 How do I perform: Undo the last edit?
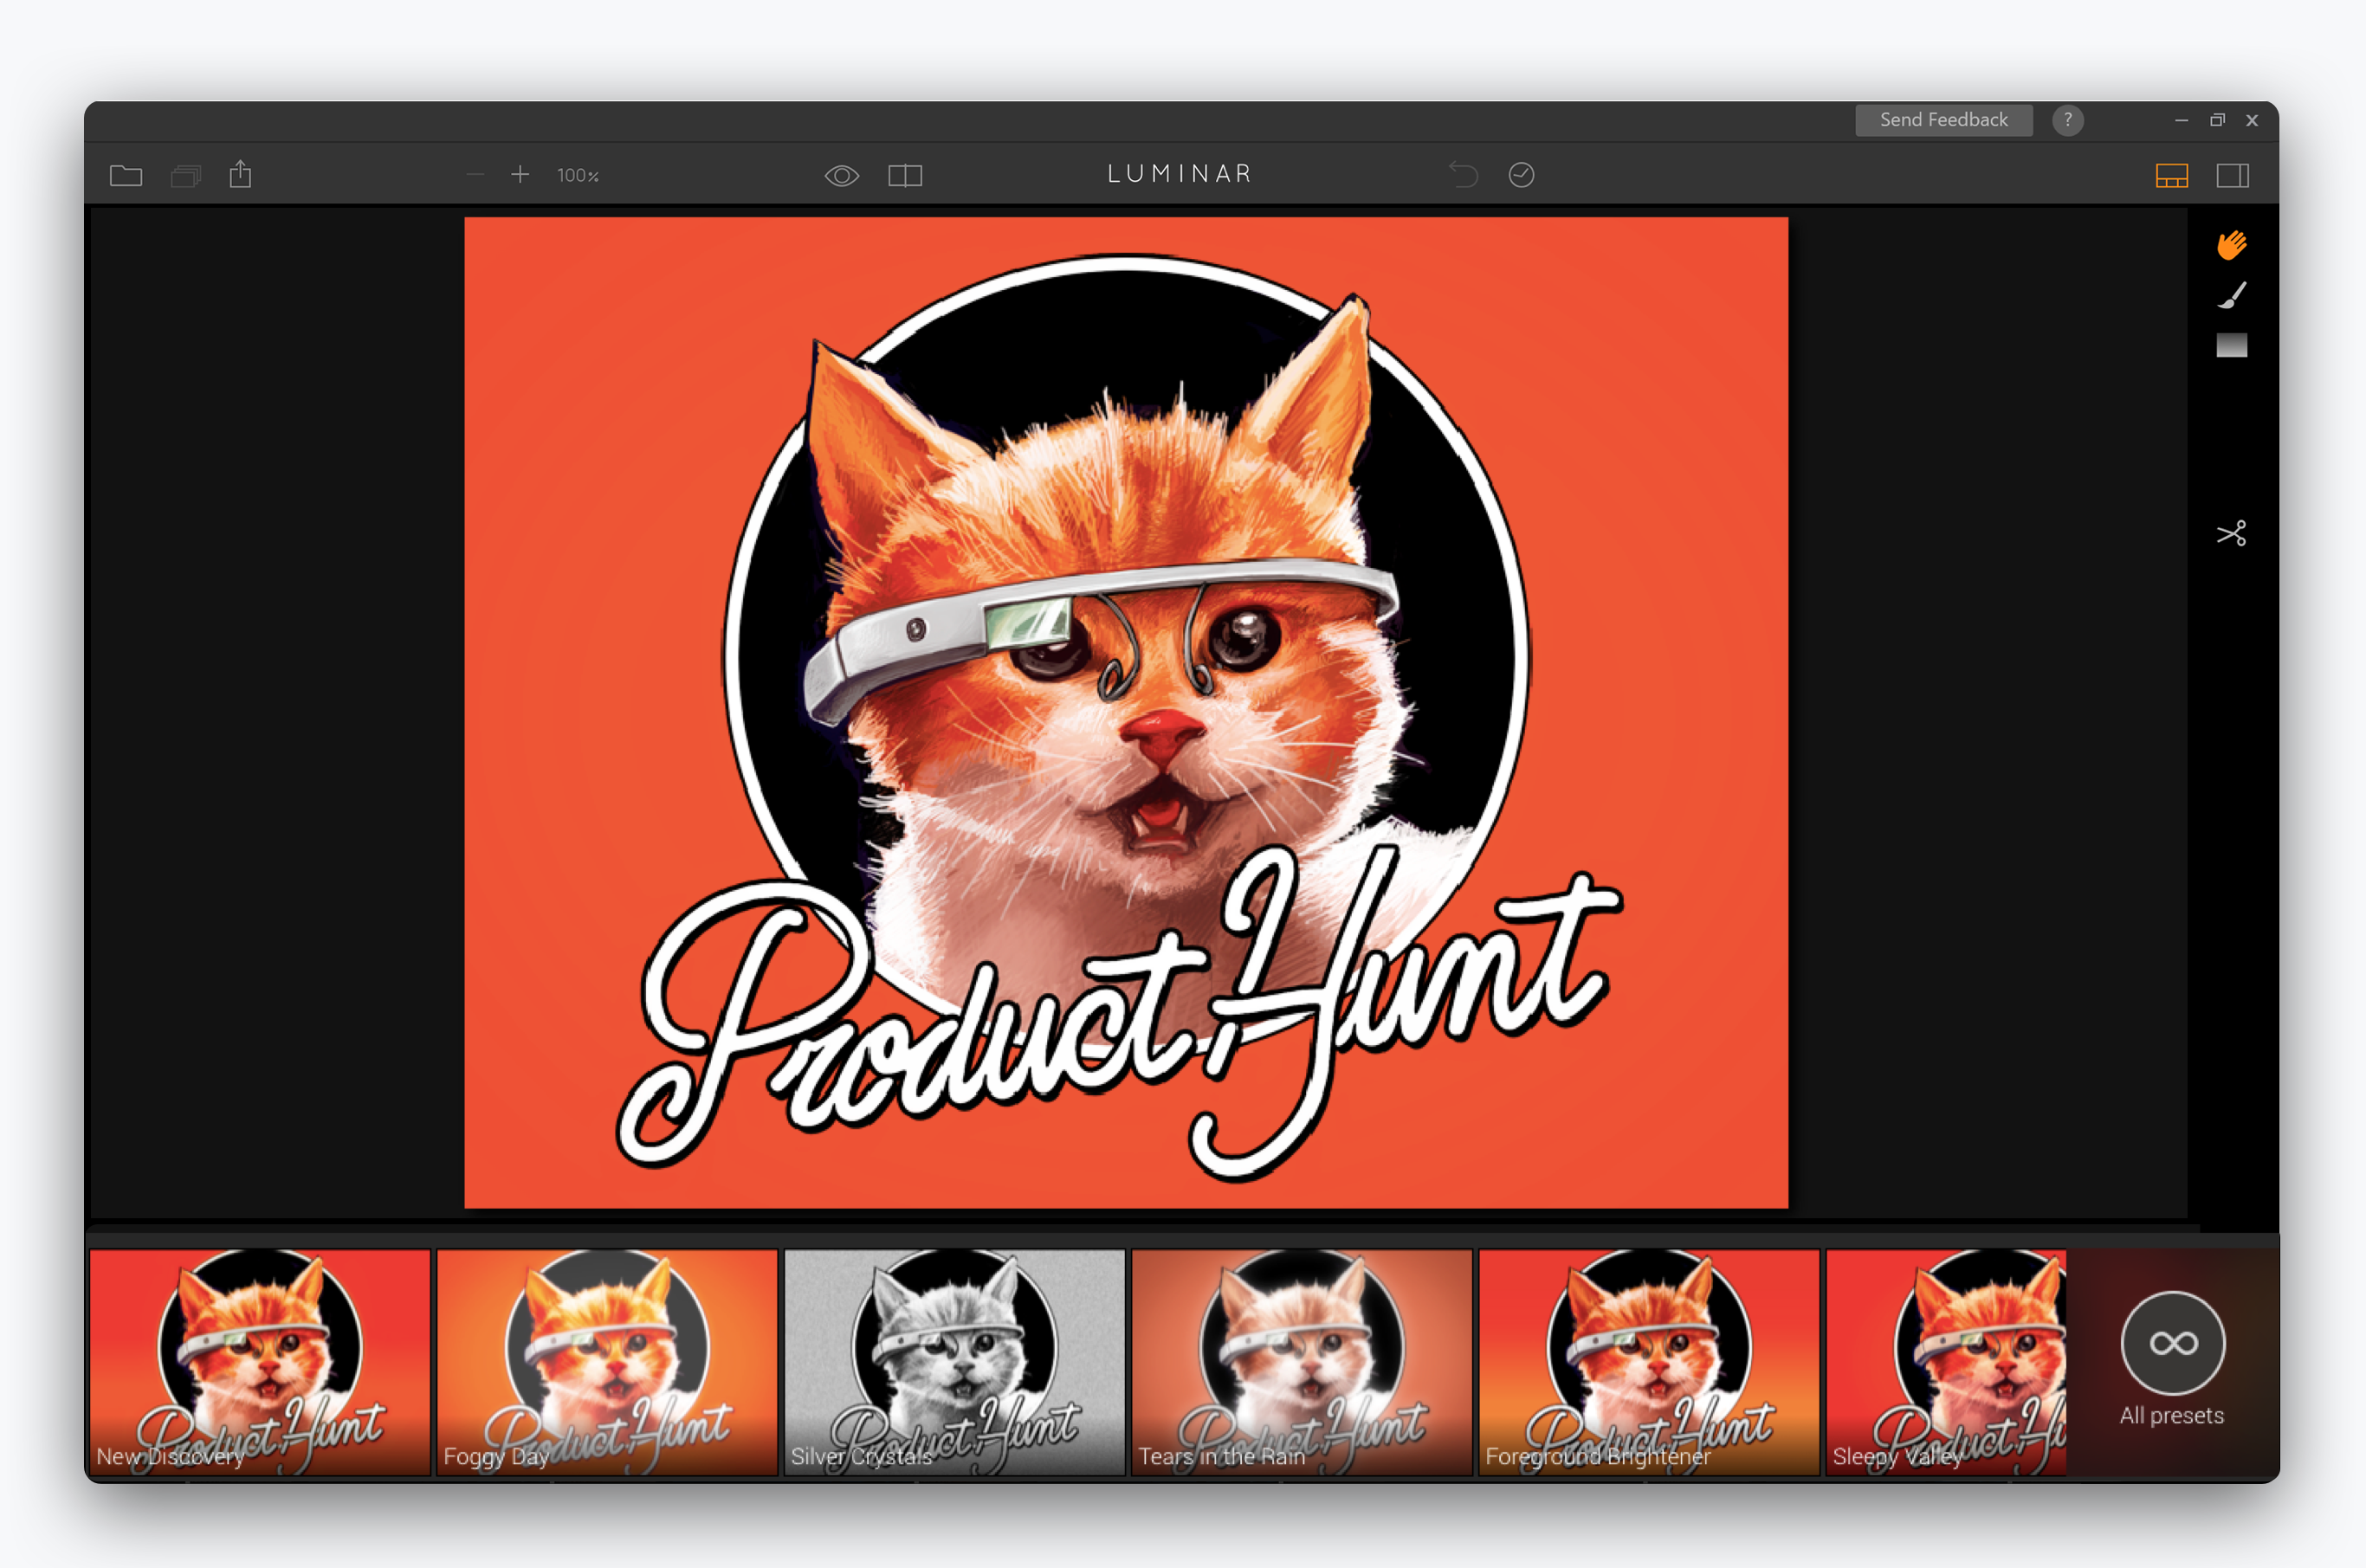point(1463,175)
